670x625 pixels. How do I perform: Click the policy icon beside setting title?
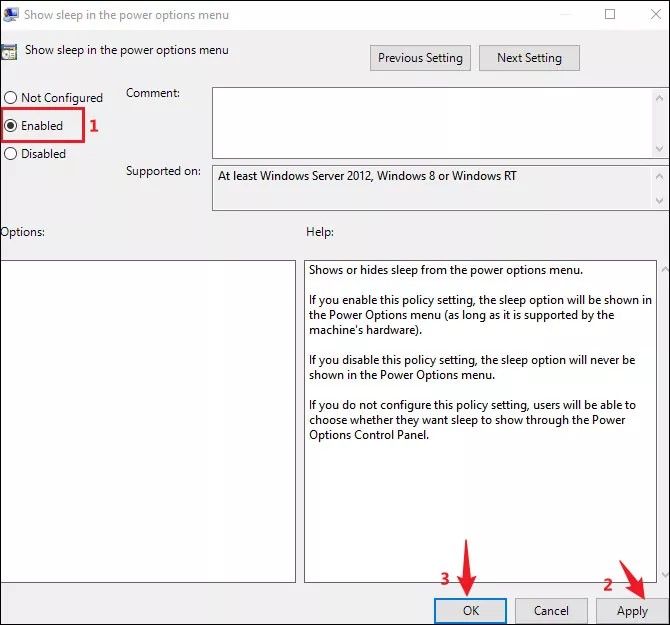(x=9, y=52)
